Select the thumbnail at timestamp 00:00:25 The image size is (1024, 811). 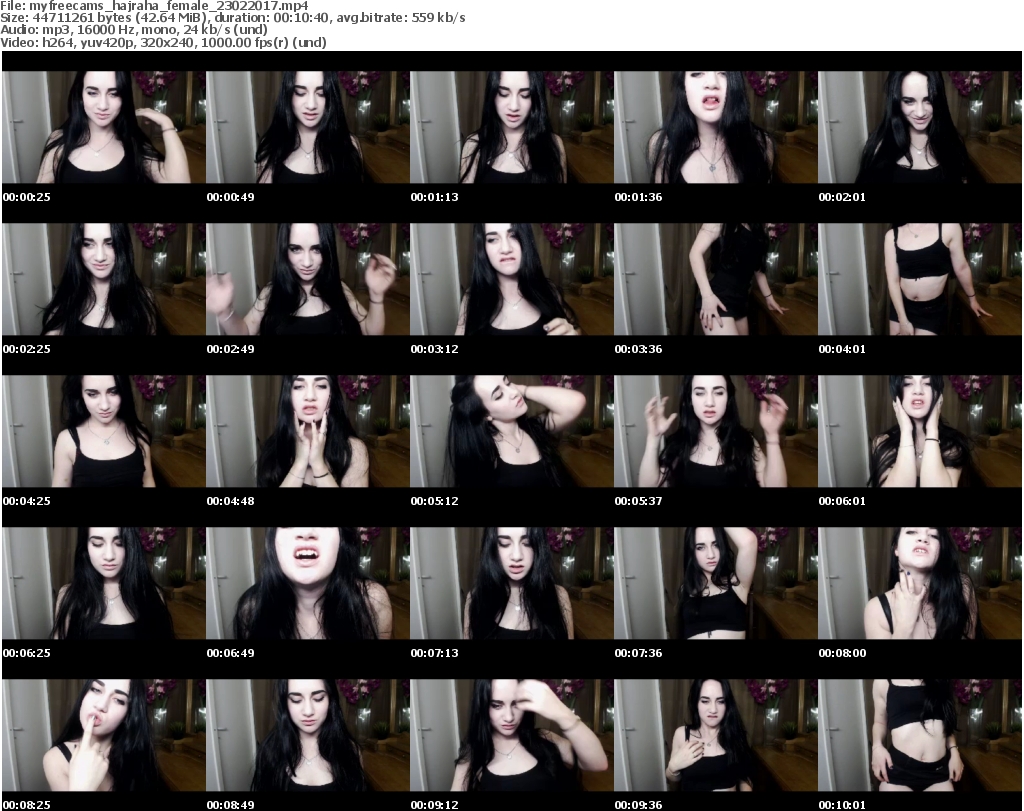(x=103, y=127)
